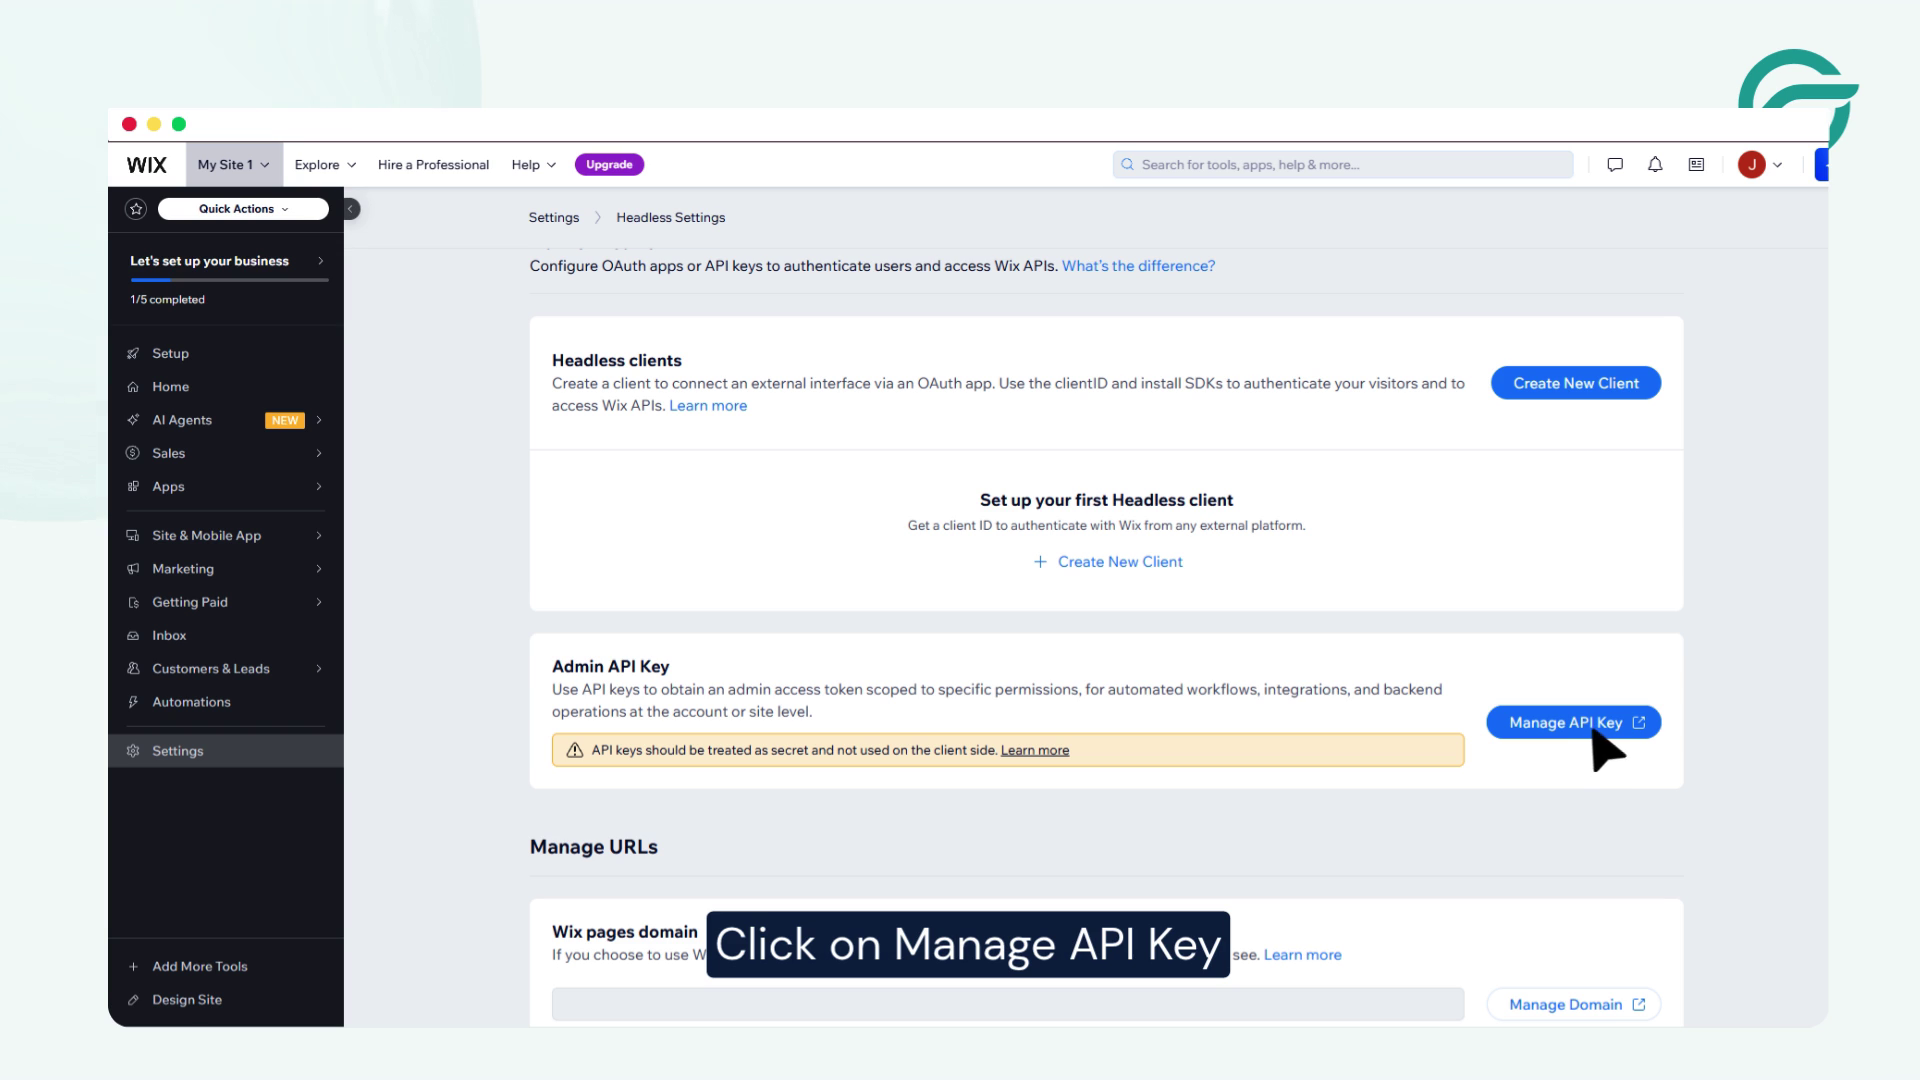Screen dimensions: 1920x1080
Task: Click the Marketing megaphone icon
Action: (x=133, y=569)
